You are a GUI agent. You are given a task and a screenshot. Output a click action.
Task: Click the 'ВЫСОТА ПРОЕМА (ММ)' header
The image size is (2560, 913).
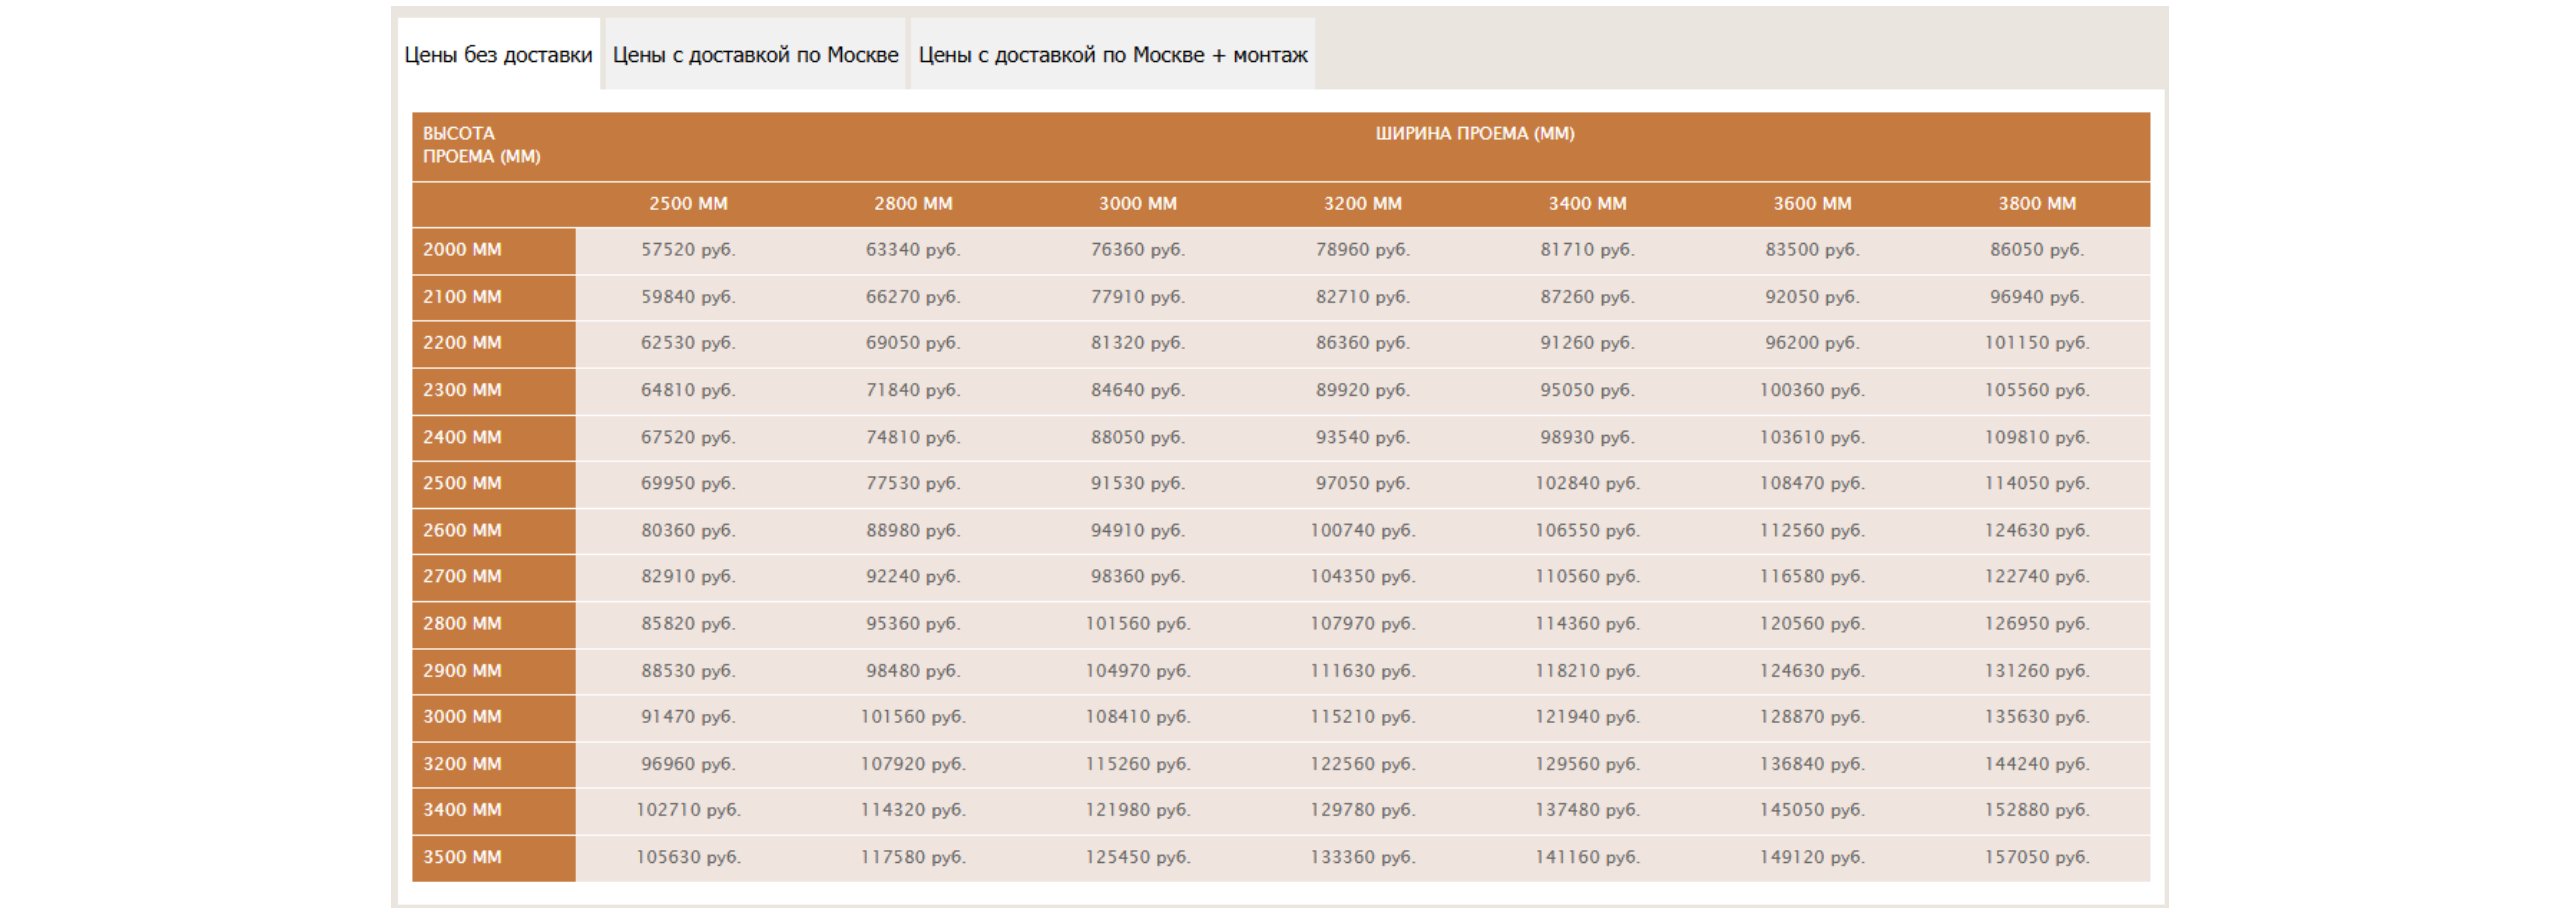tap(481, 145)
